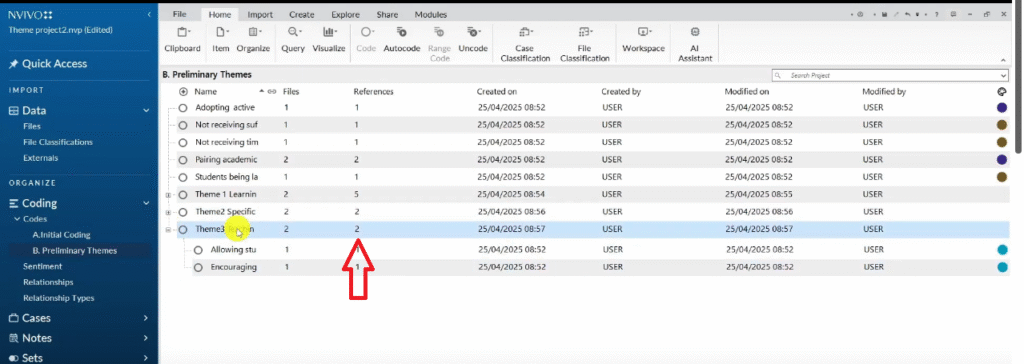Image resolution: width=1024 pixels, height=364 pixels.
Task: Open the File menu
Action: 180,14
